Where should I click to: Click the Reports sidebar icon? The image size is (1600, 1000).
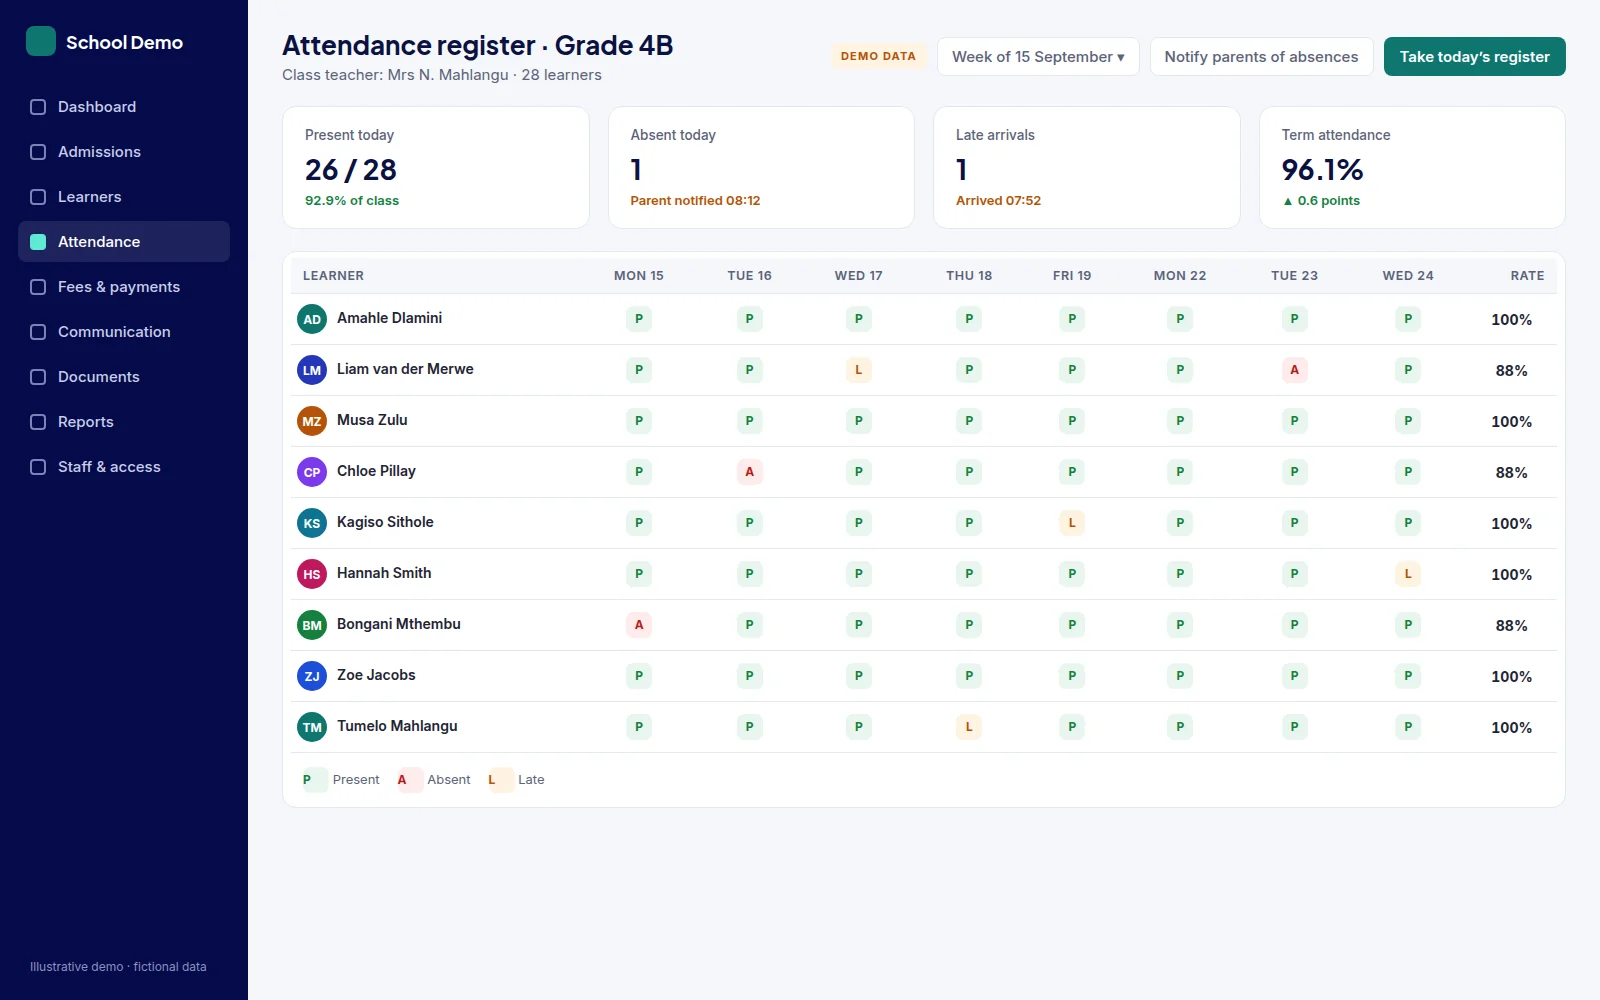pyautogui.click(x=38, y=422)
